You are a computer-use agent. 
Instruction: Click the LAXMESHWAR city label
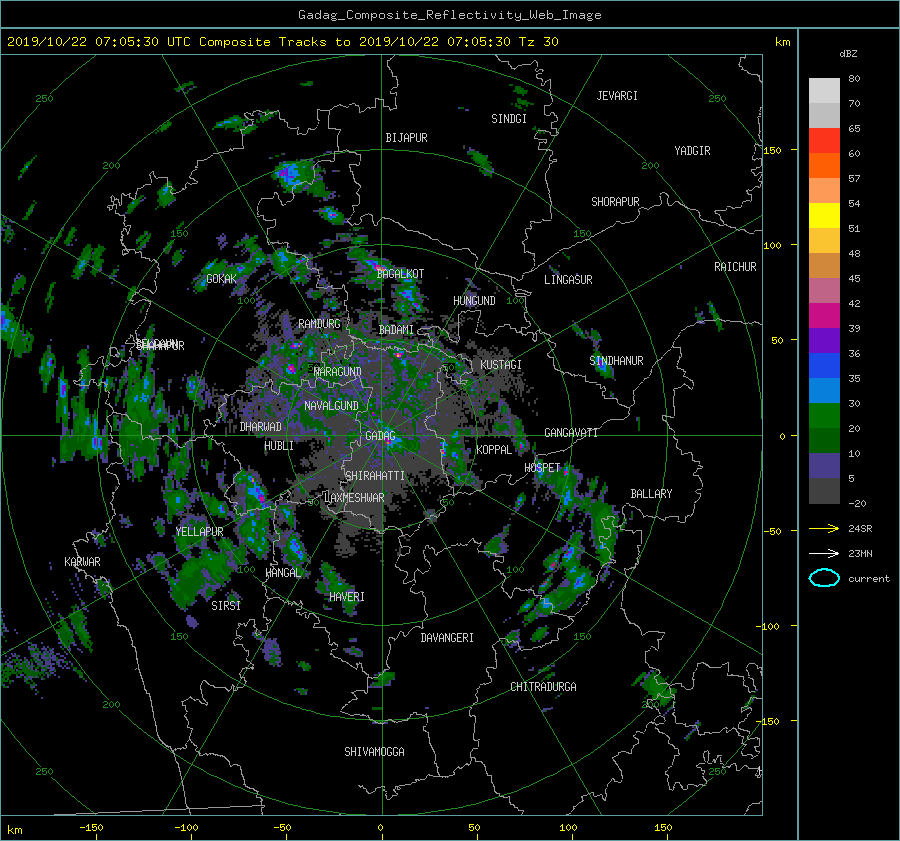(354, 498)
